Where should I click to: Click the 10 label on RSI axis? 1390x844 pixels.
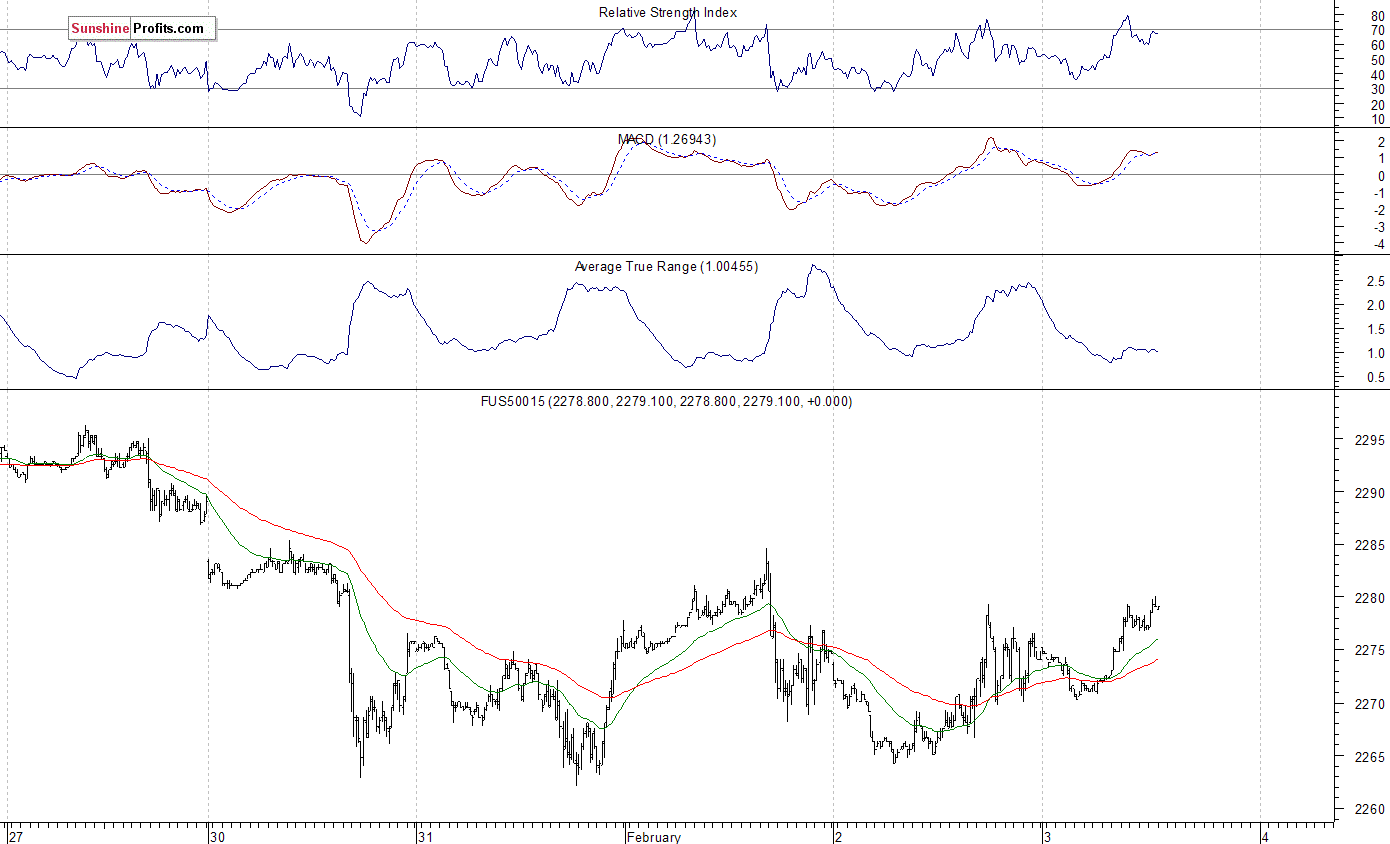pyautogui.click(x=1378, y=119)
